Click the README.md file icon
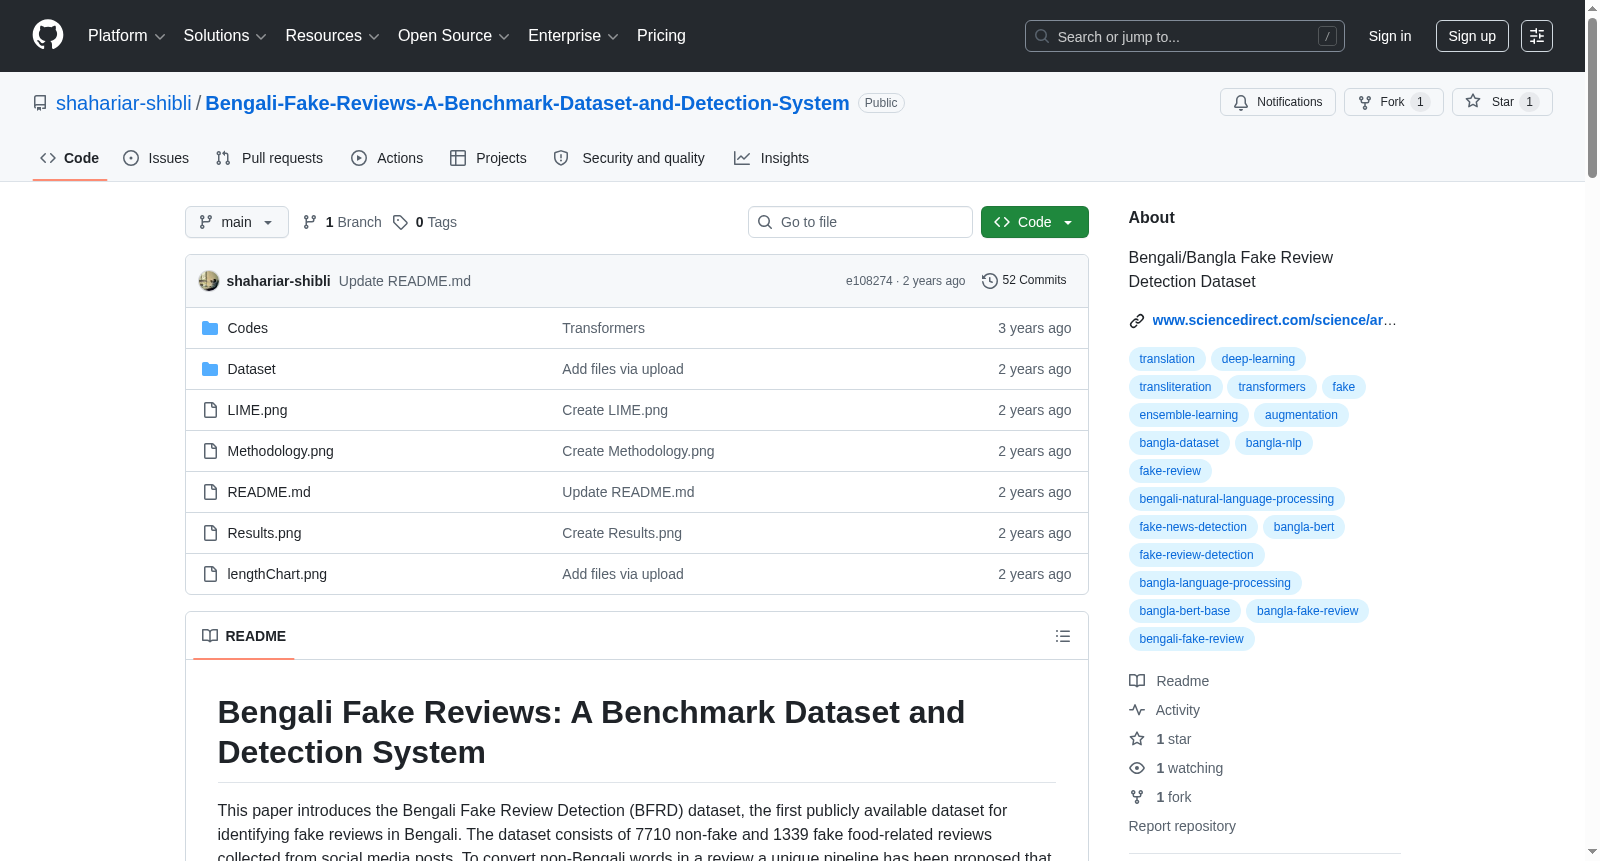Screen dimensions: 1600x861 (x=210, y=492)
